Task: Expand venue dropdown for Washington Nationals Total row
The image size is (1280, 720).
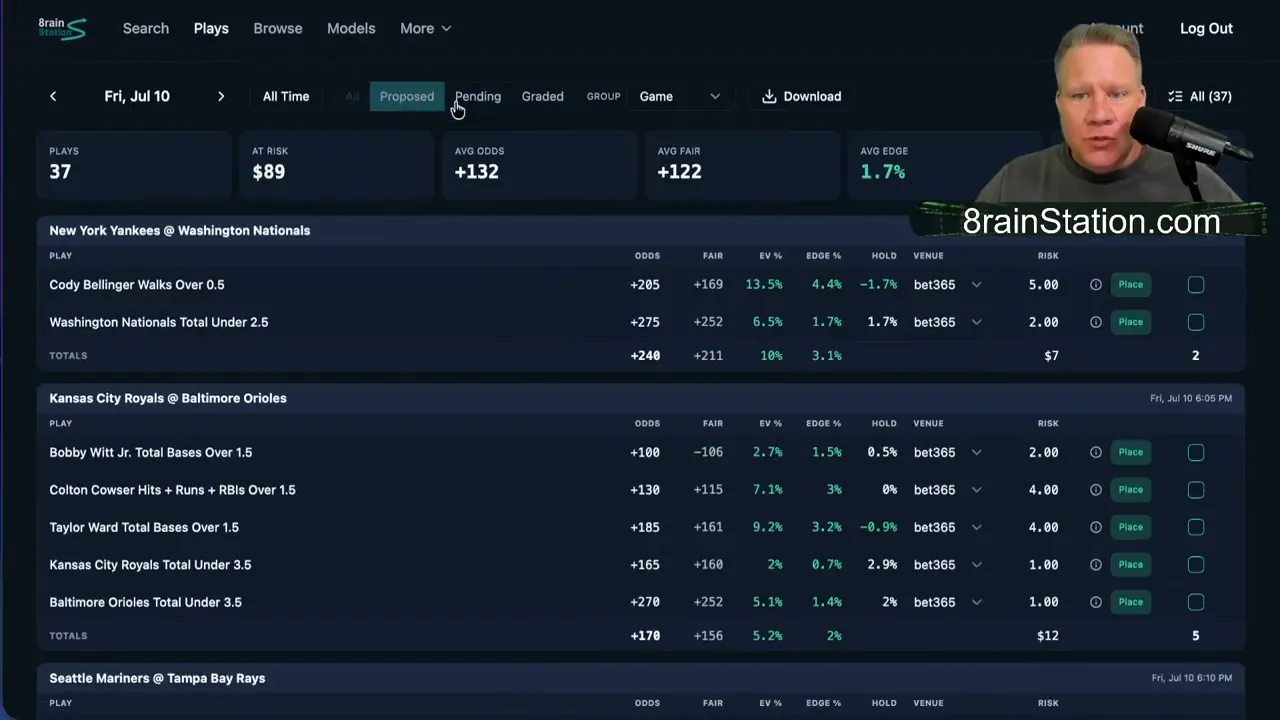Action: click(x=976, y=322)
